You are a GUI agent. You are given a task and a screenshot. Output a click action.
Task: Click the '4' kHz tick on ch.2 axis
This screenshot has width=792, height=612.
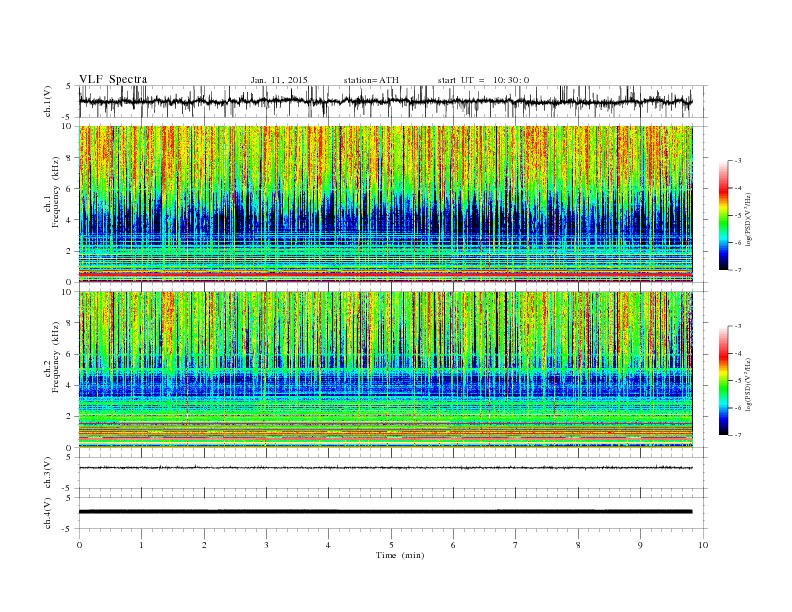pyautogui.click(x=69, y=385)
